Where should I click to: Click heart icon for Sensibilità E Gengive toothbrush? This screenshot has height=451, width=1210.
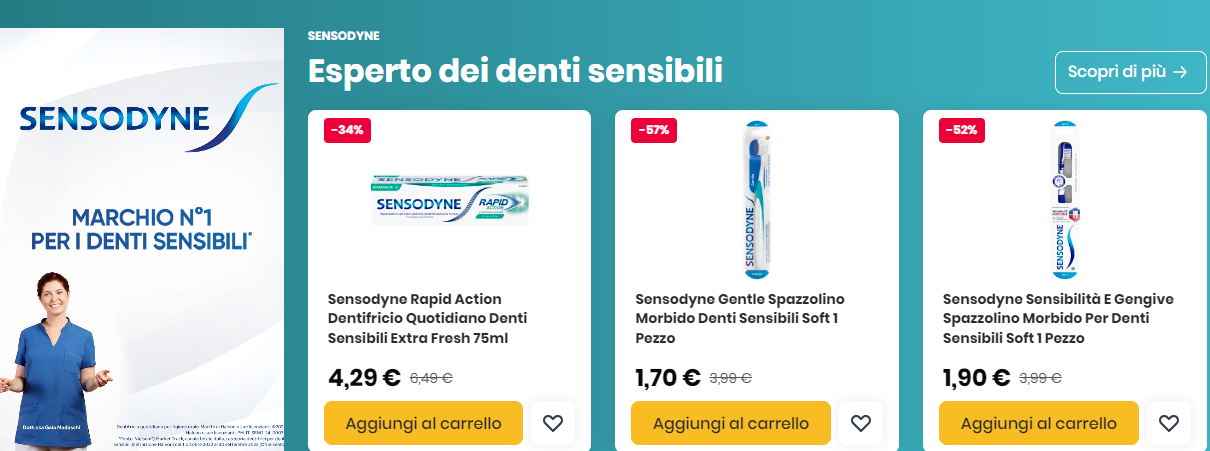[x=1168, y=423]
